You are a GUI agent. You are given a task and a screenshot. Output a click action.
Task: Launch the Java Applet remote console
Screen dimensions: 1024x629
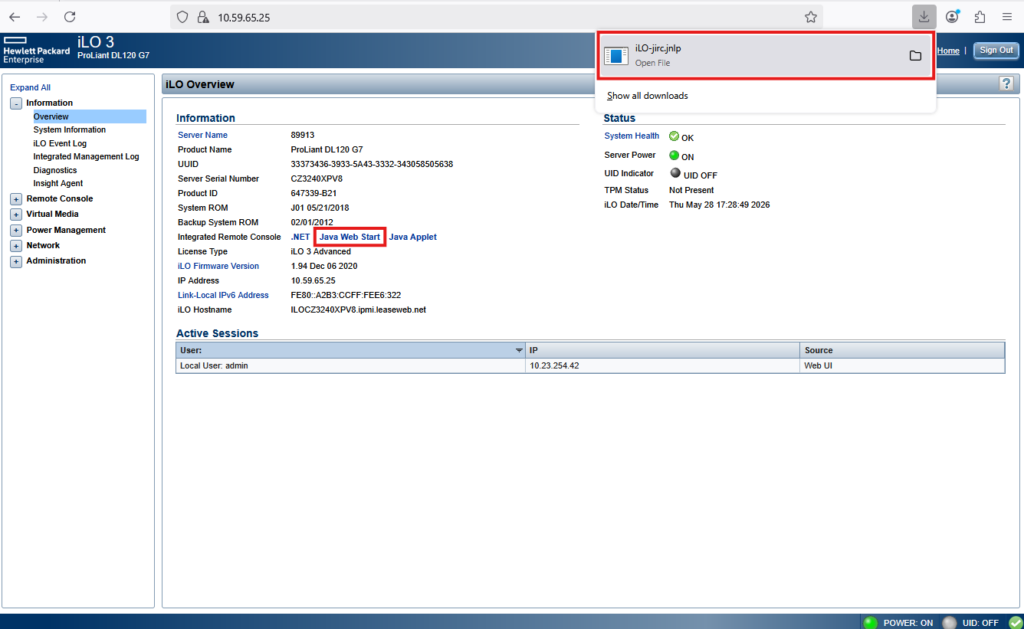[x=413, y=236]
